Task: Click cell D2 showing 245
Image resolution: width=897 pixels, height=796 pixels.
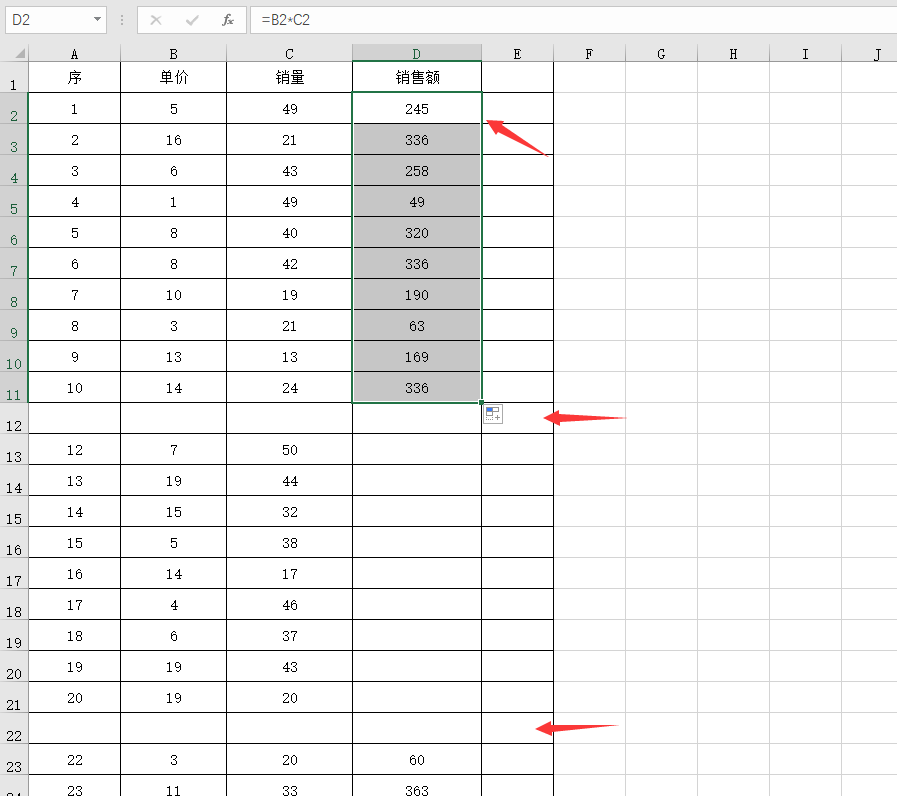Action: point(417,109)
